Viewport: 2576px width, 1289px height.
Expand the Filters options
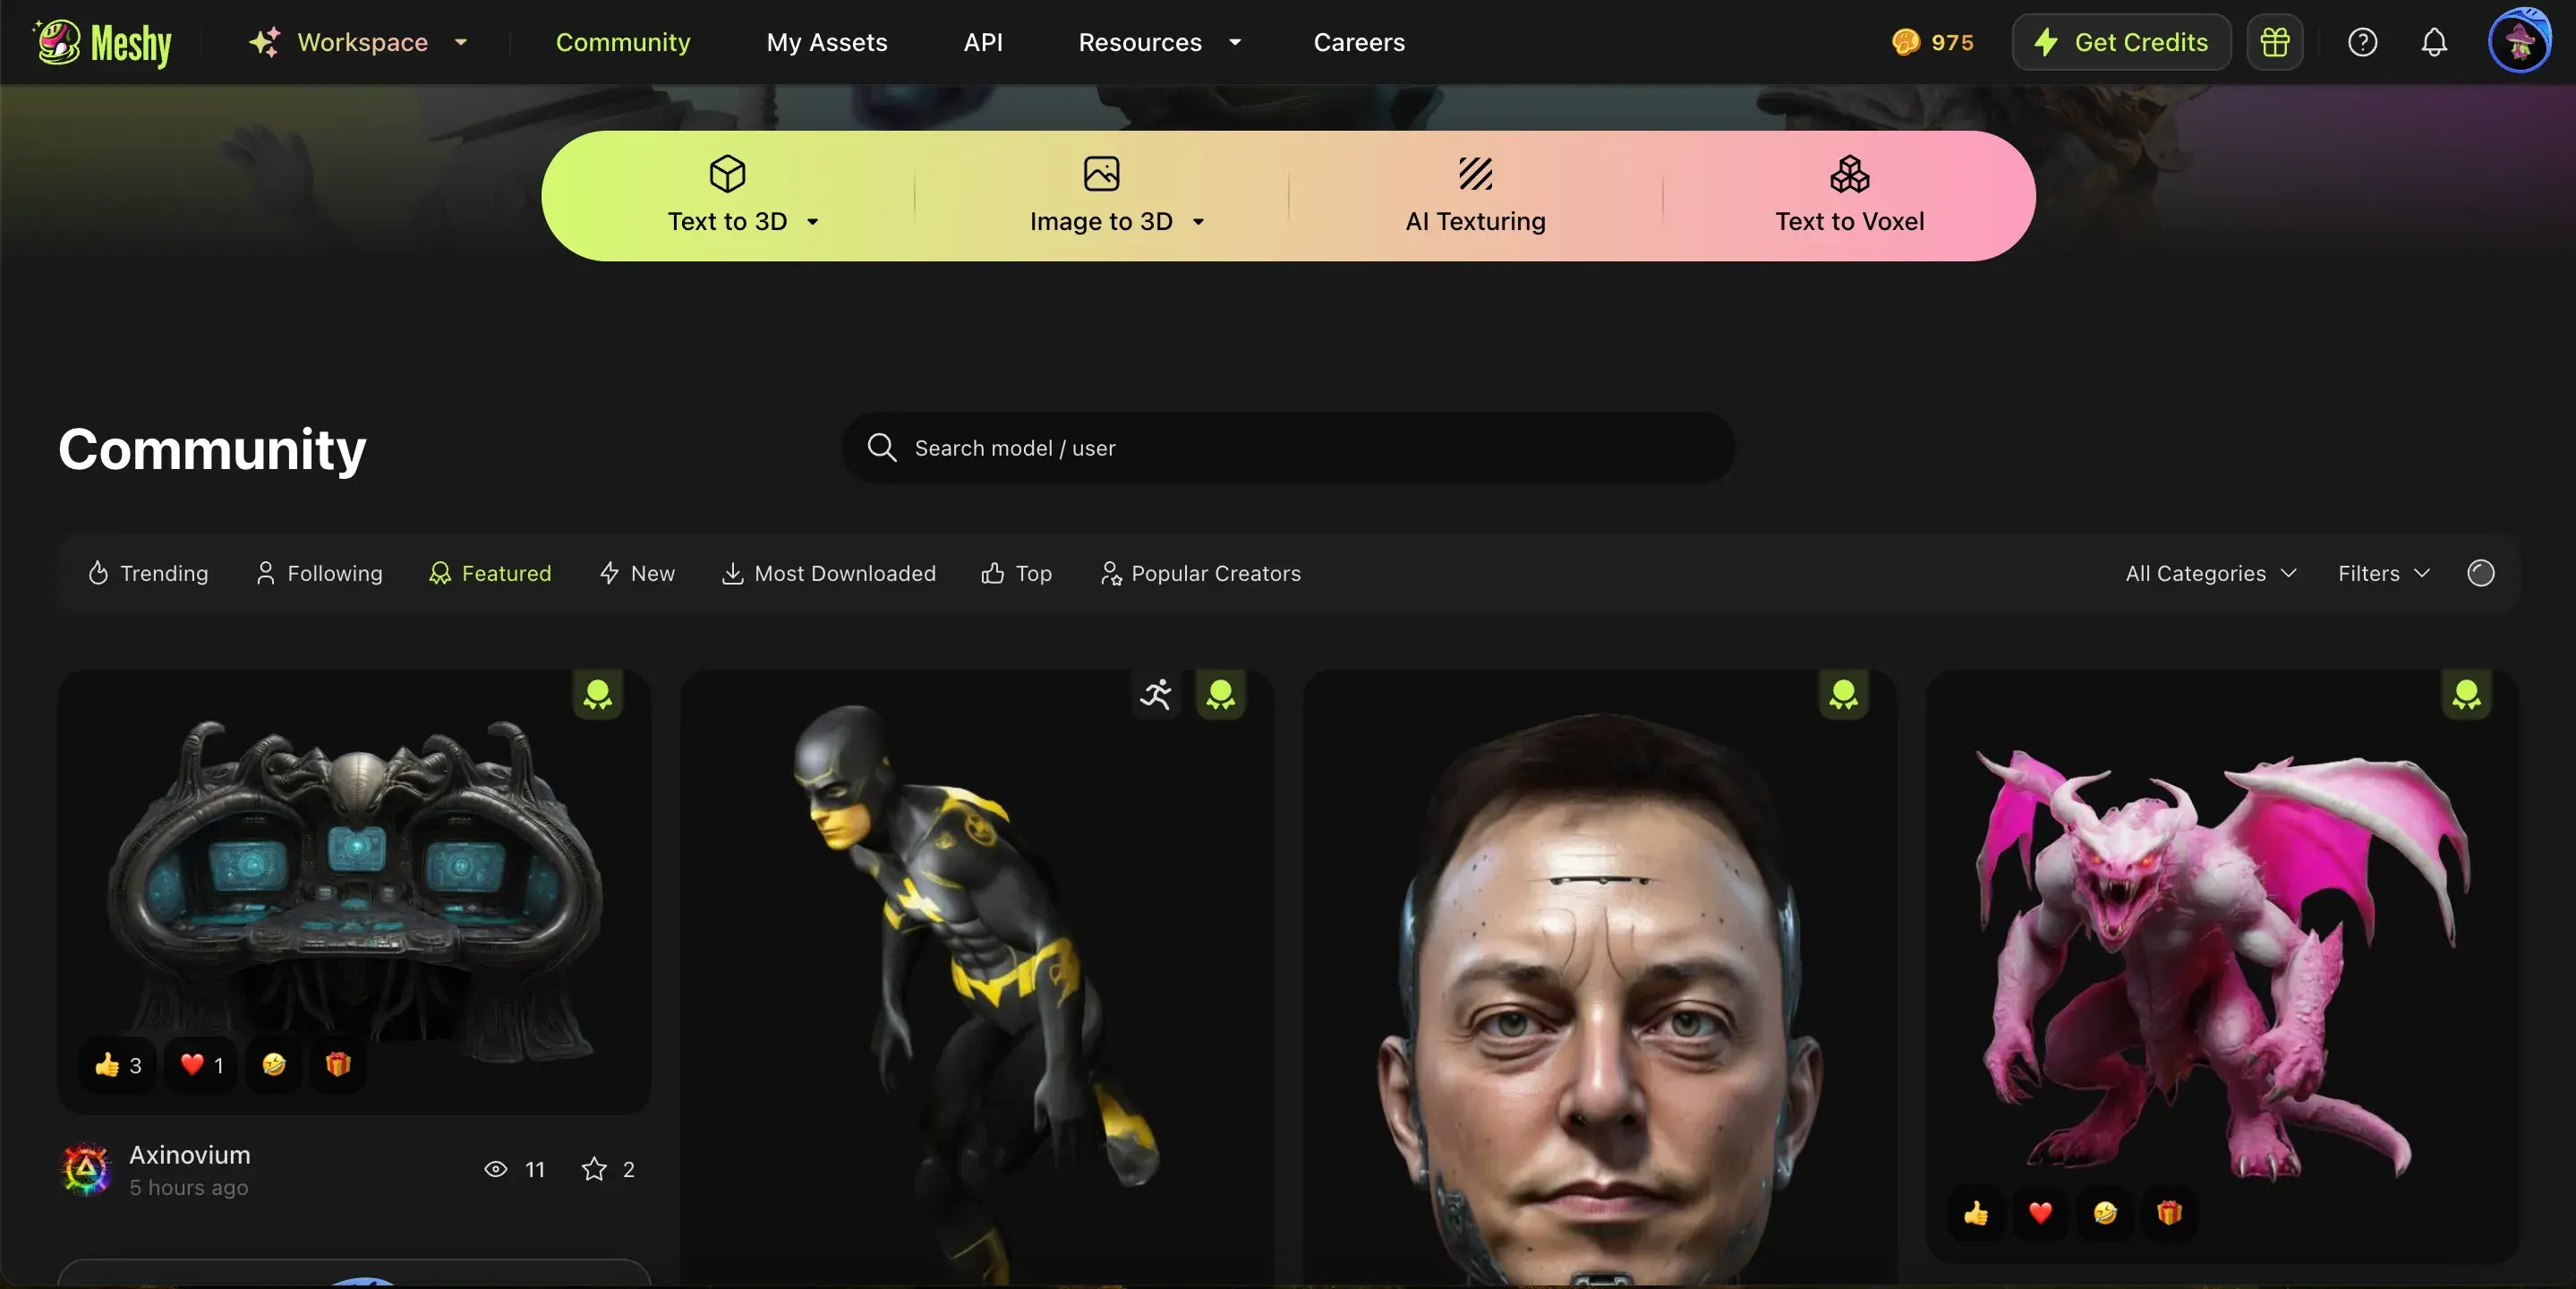2382,573
